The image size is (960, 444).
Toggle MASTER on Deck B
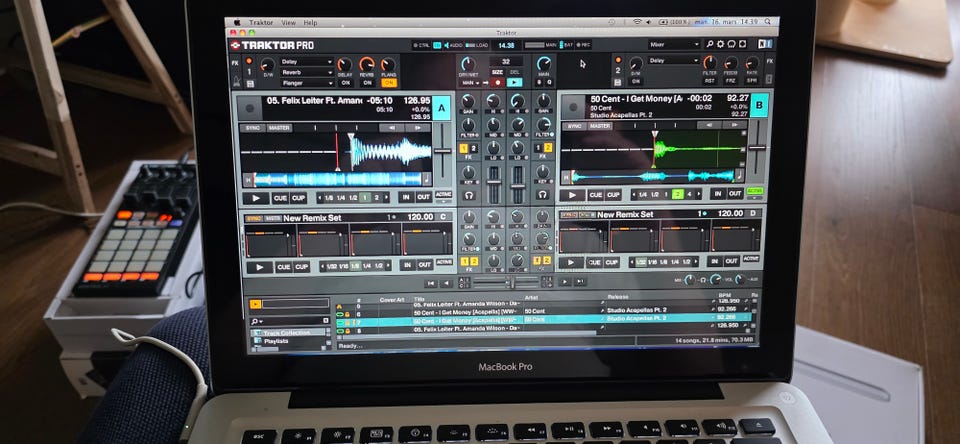pyautogui.click(x=599, y=126)
